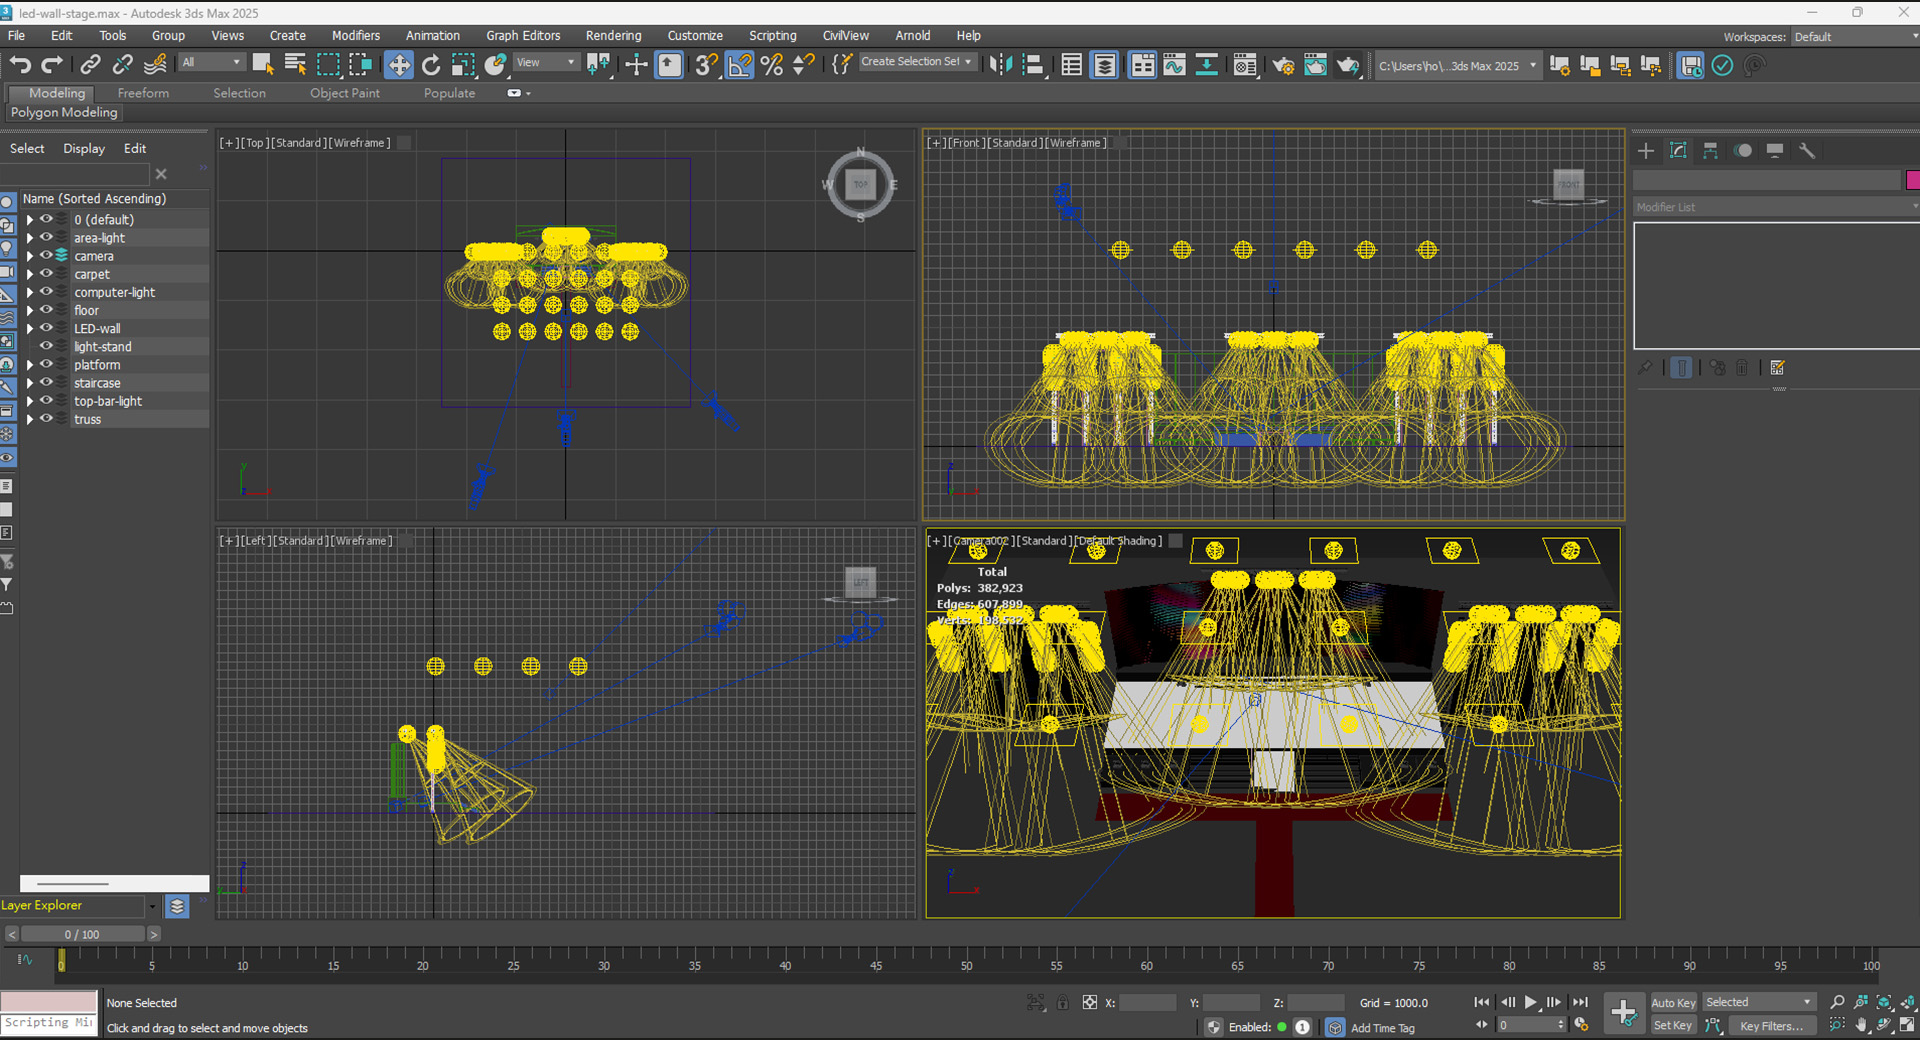Open the Render Setup teapot icon

tap(1282, 65)
